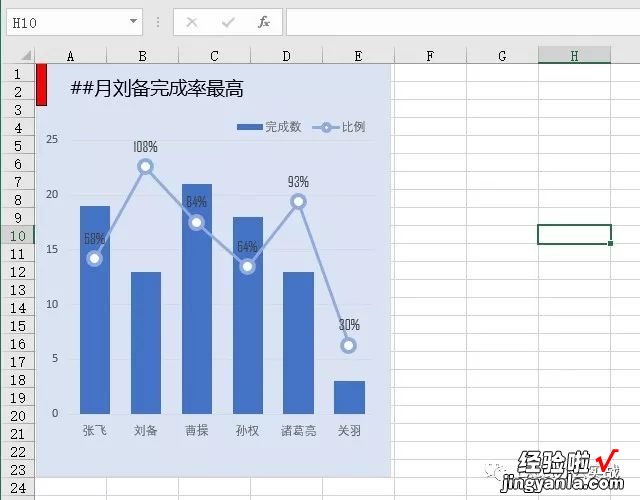The height and width of the screenshot is (500, 640).
Task: Click the line marker above 刘备
Action: click(146, 167)
